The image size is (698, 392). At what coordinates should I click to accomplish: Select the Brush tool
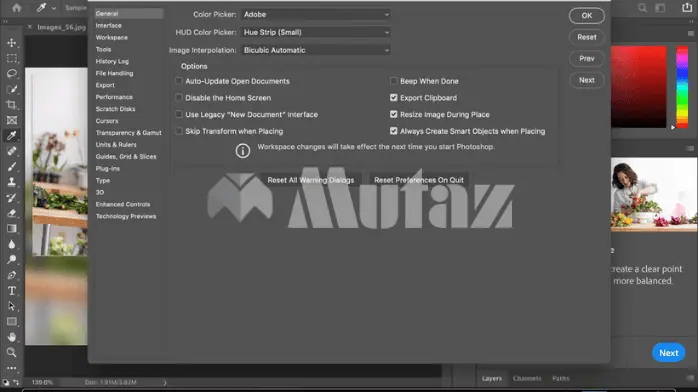click(12, 166)
